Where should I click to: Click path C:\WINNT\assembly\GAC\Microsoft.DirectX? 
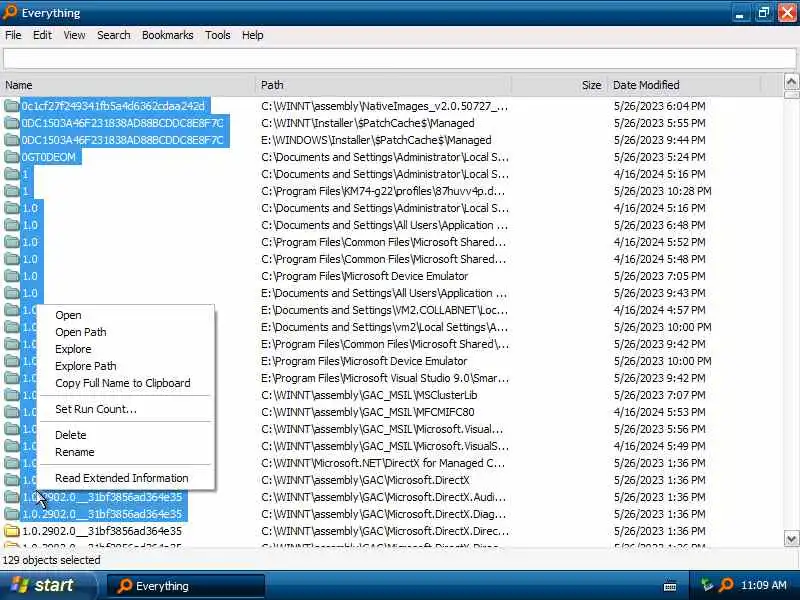[x=365, y=480]
